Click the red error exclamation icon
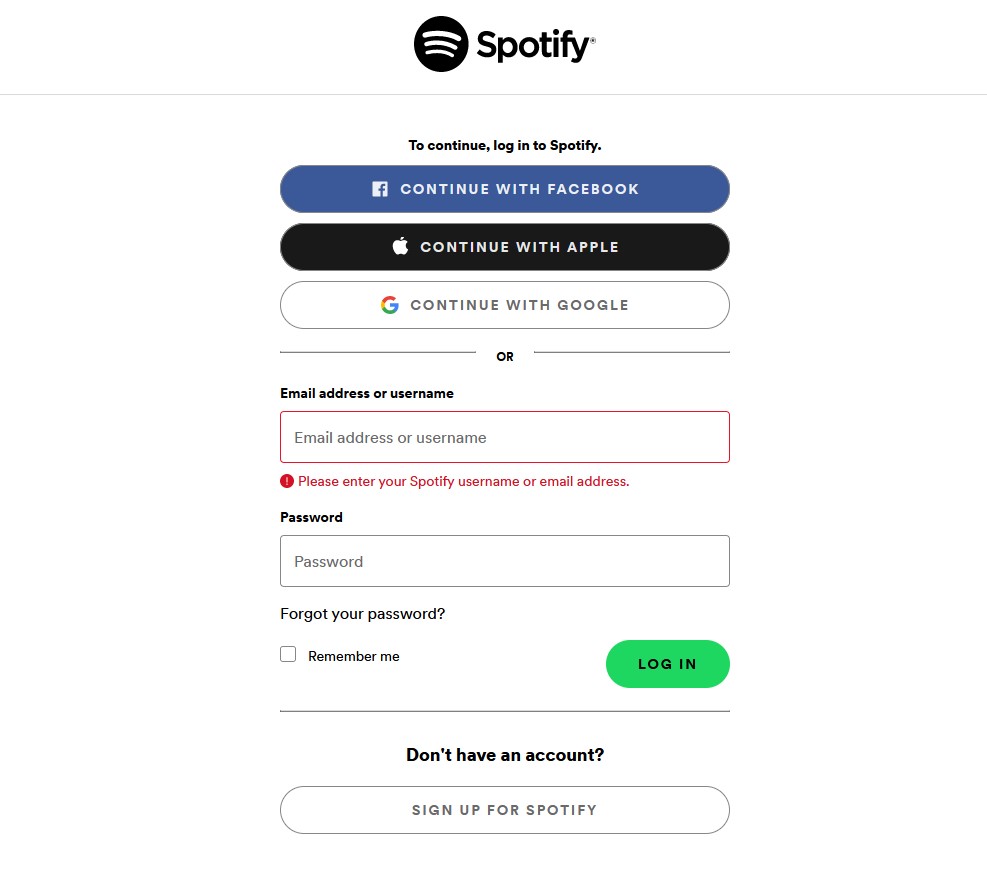 pos(287,481)
